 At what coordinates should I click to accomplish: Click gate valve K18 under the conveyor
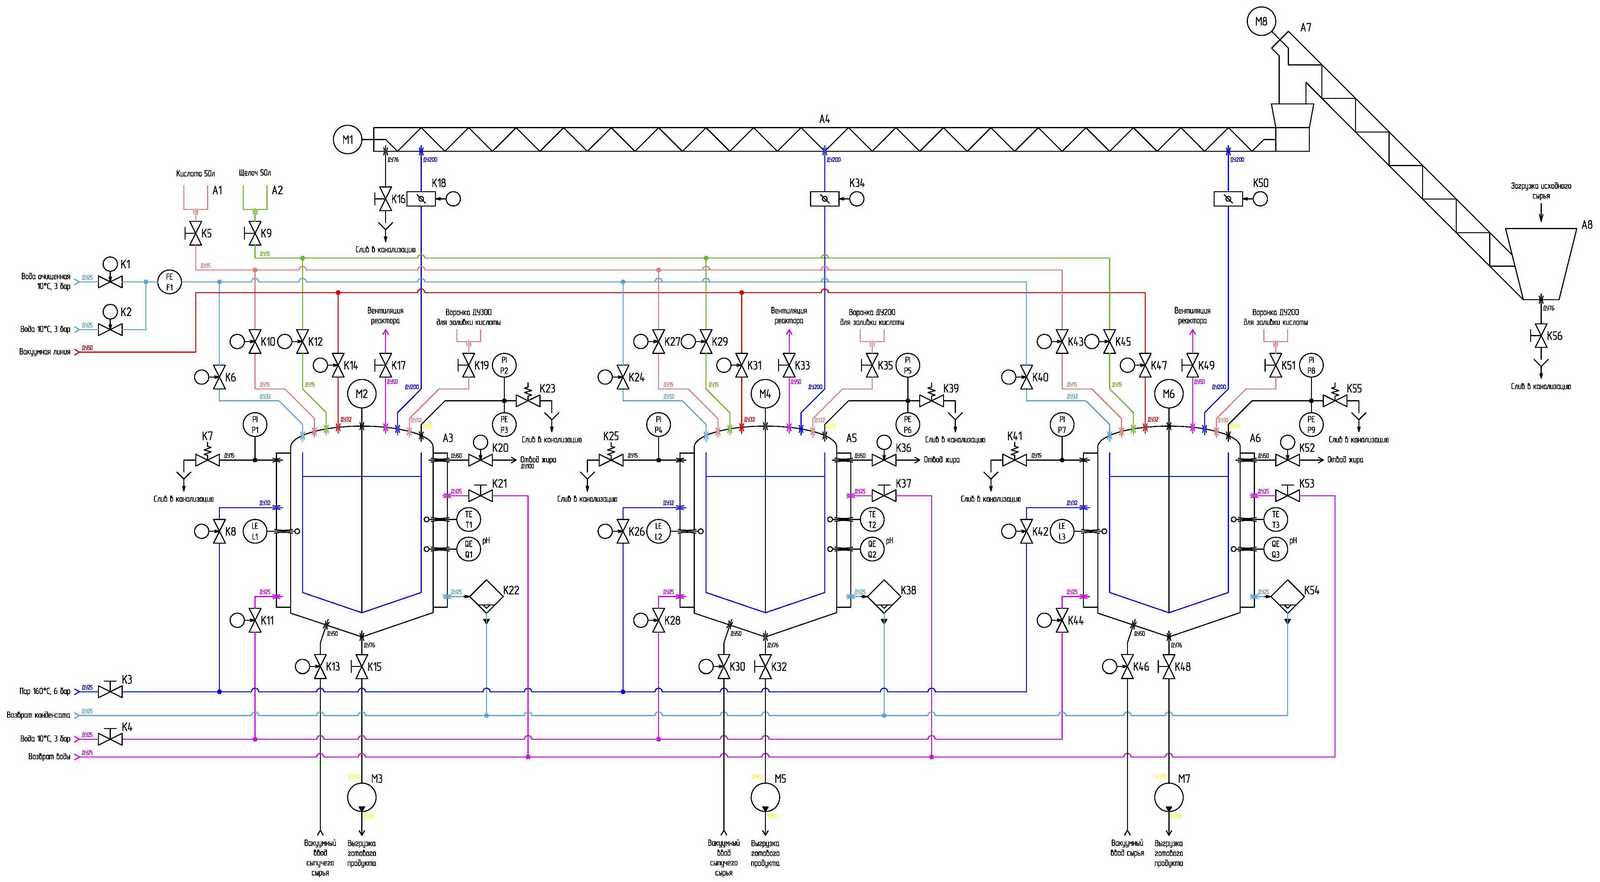pyautogui.click(x=421, y=200)
